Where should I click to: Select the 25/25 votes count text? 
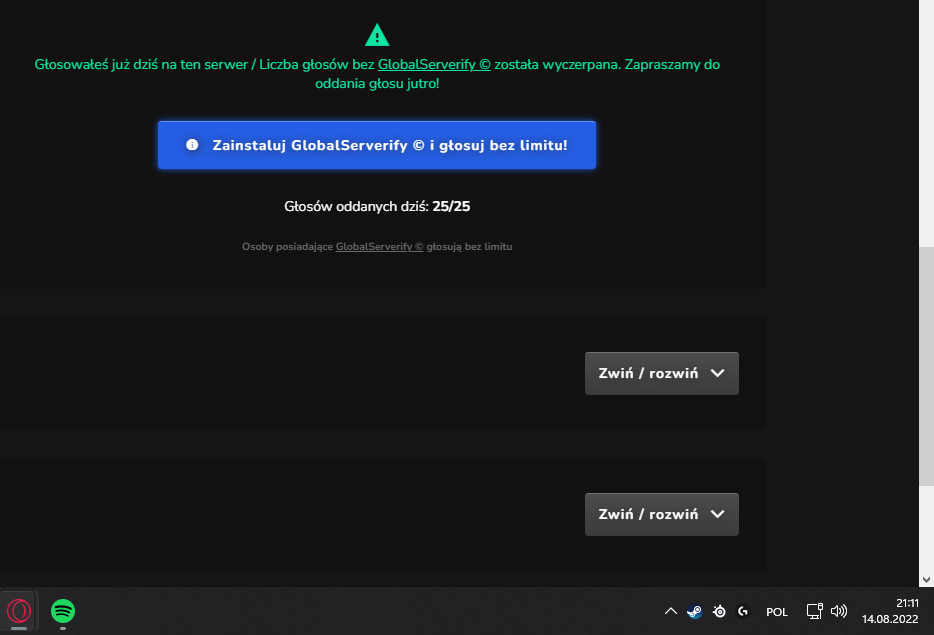pyautogui.click(x=451, y=206)
